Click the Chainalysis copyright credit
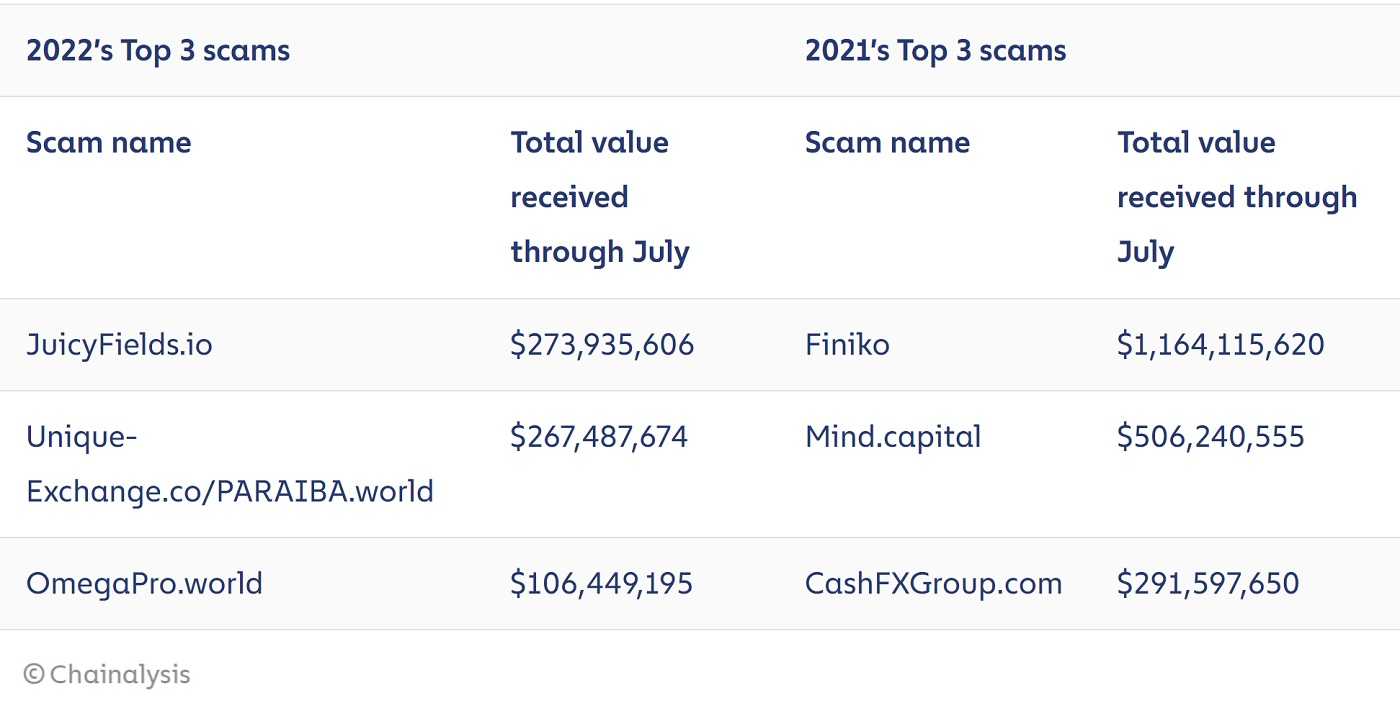This screenshot has height=707, width=1400. click(x=107, y=674)
